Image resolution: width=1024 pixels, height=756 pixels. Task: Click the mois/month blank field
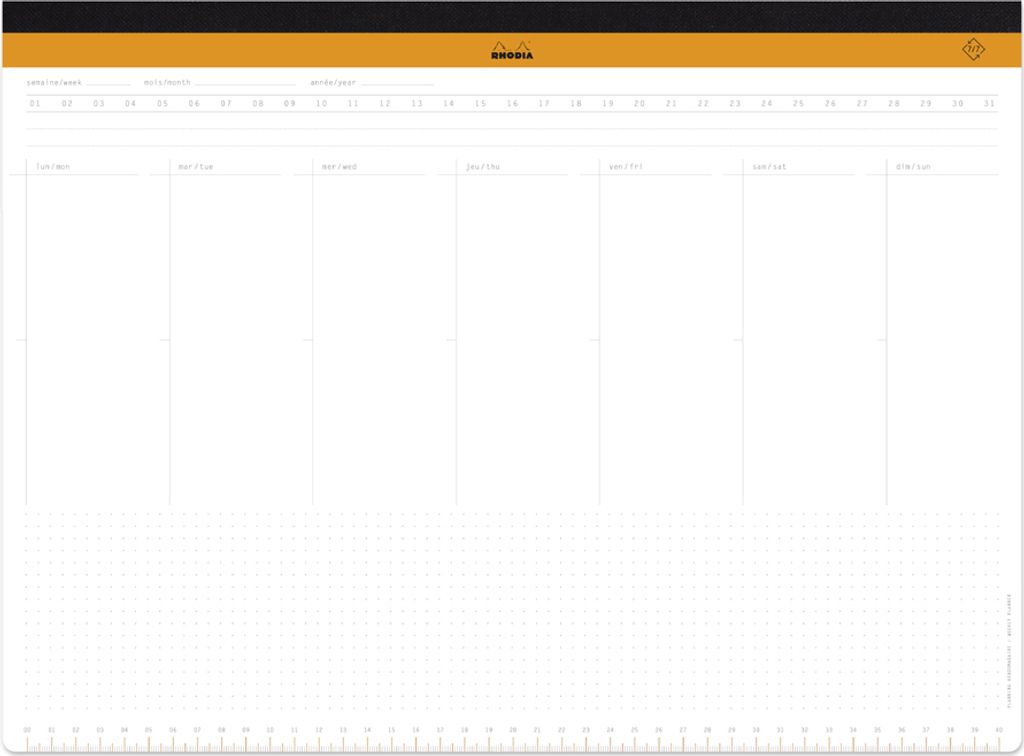pos(245,83)
